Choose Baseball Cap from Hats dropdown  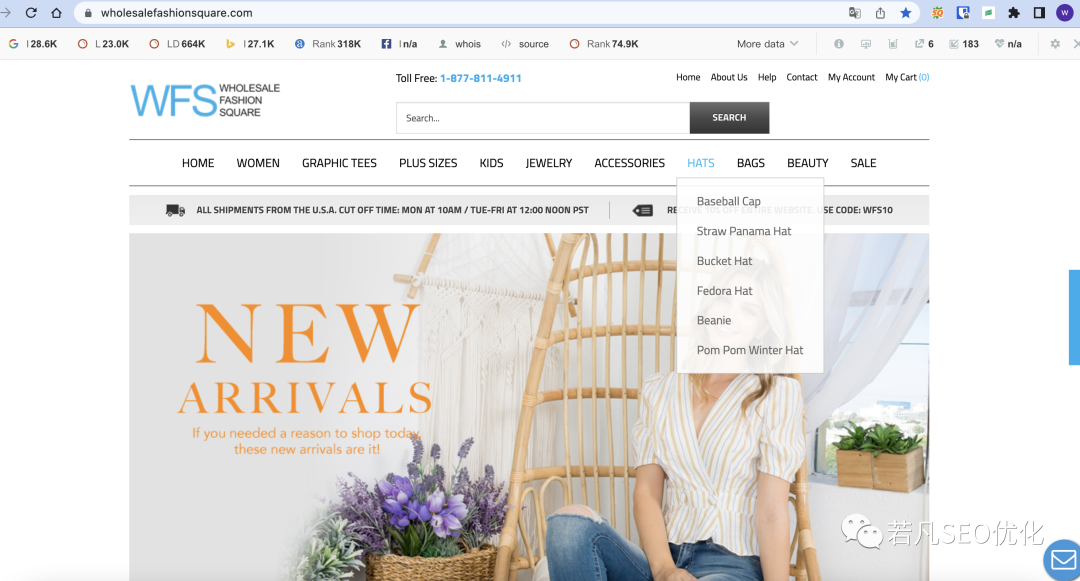click(x=728, y=201)
